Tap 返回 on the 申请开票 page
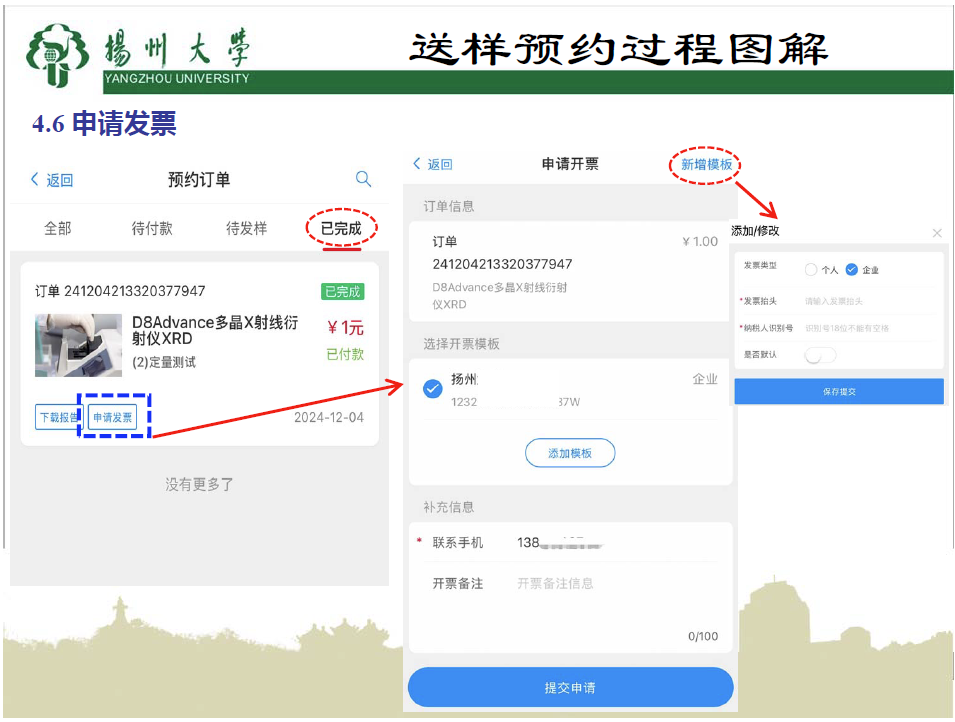955x722 pixels. click(433, 164)
